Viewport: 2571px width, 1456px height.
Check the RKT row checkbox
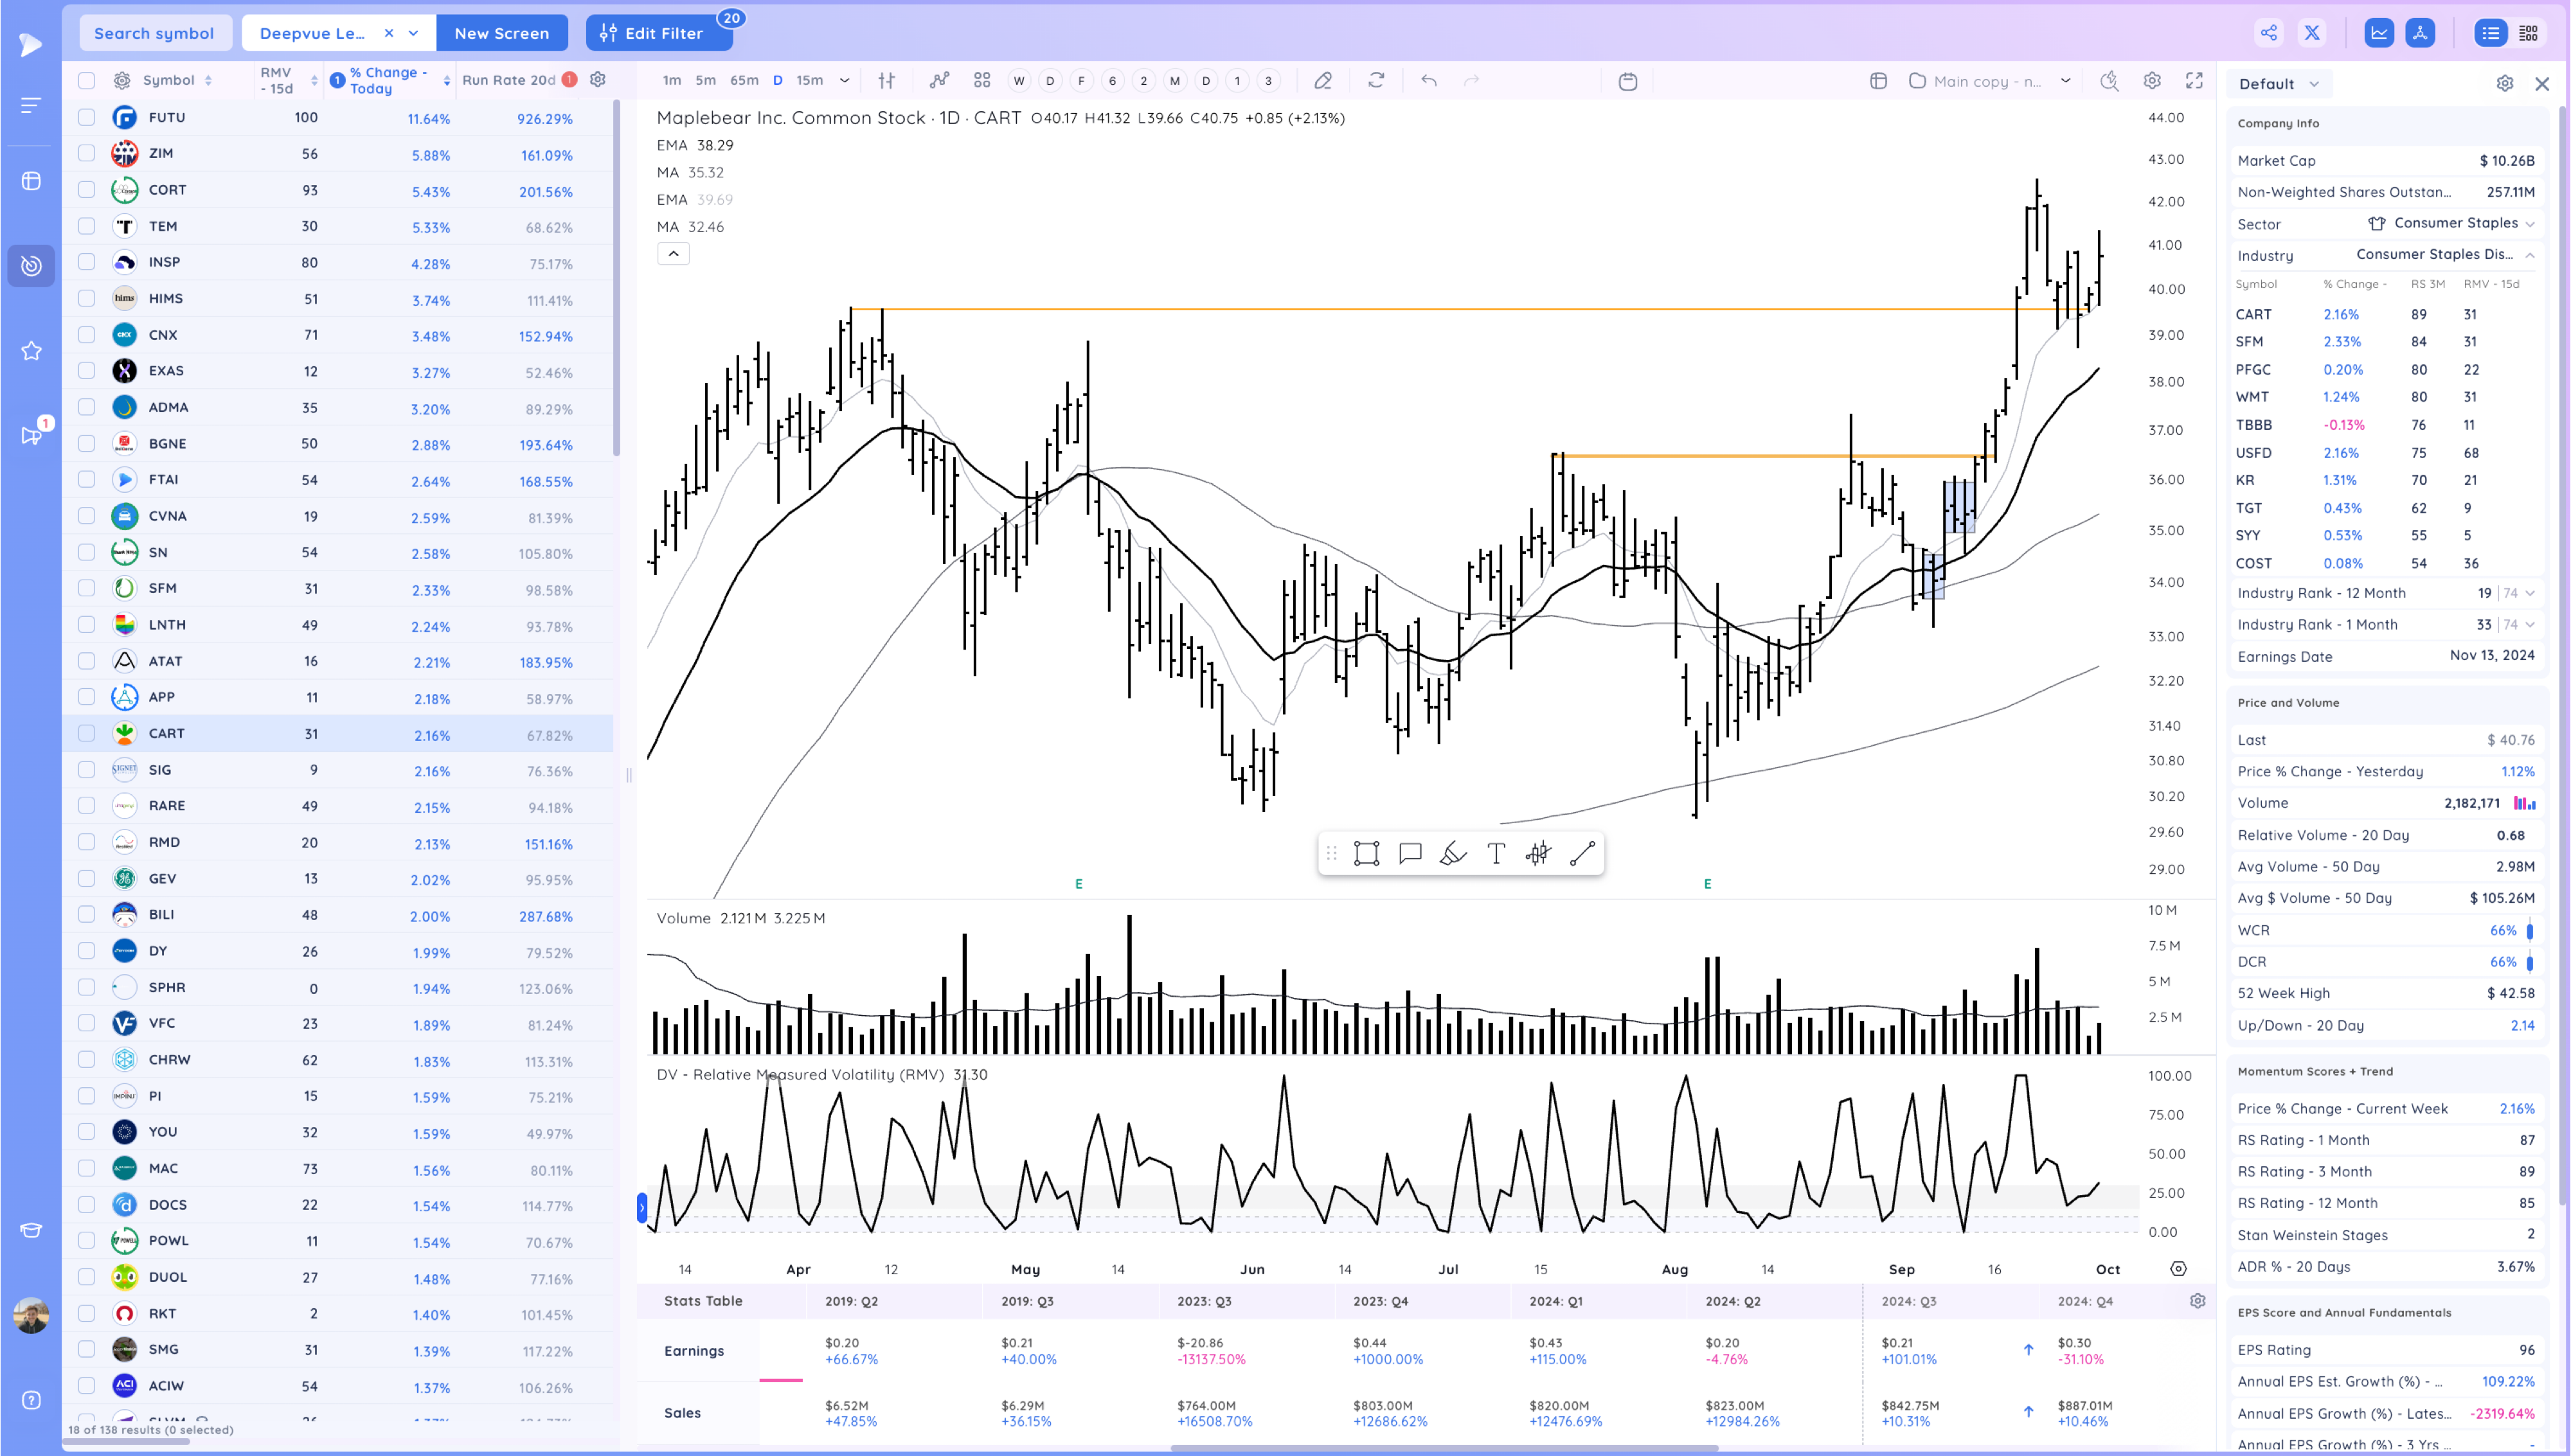[87, 1313]
